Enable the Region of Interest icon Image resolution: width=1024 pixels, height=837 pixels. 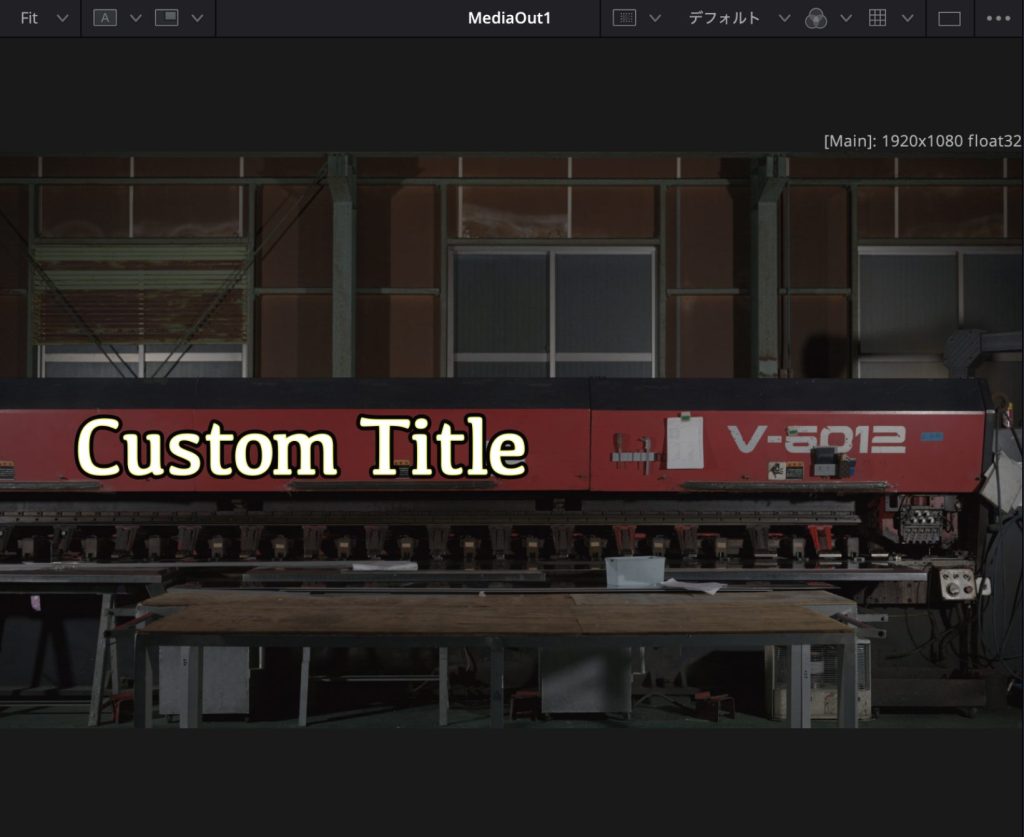[x=624, y=18]
